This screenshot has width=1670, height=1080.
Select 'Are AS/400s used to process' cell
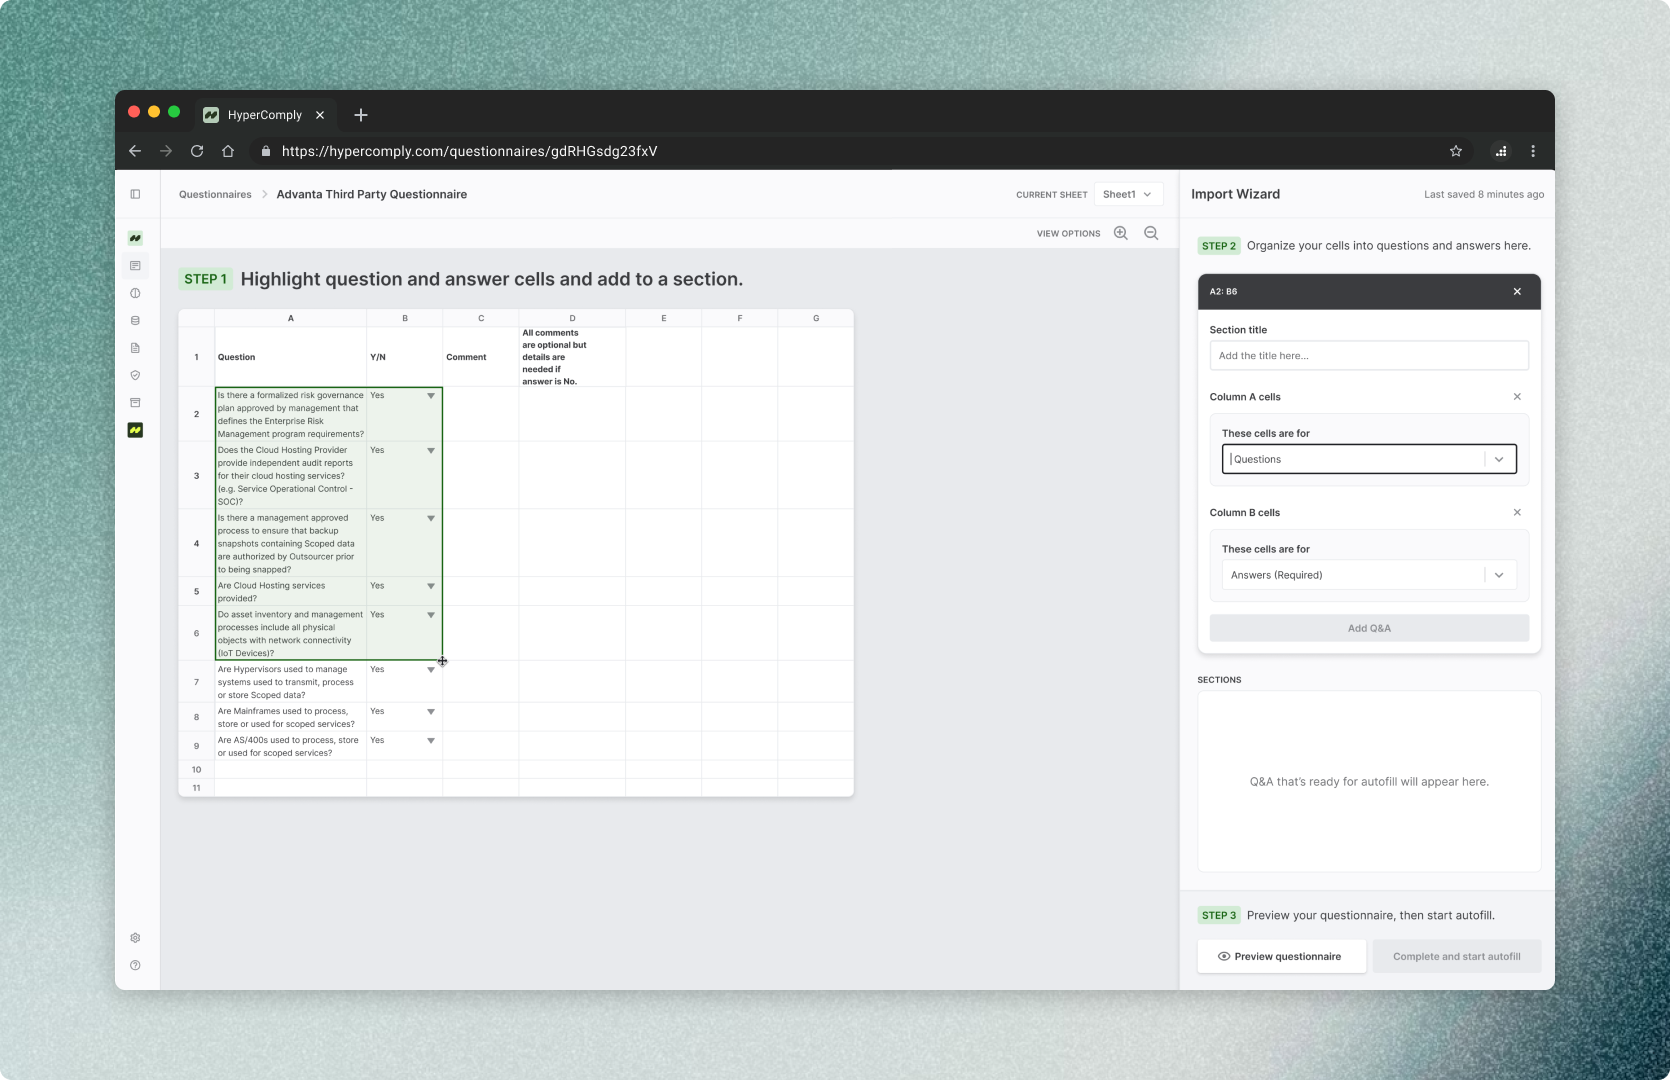point(291,746)
